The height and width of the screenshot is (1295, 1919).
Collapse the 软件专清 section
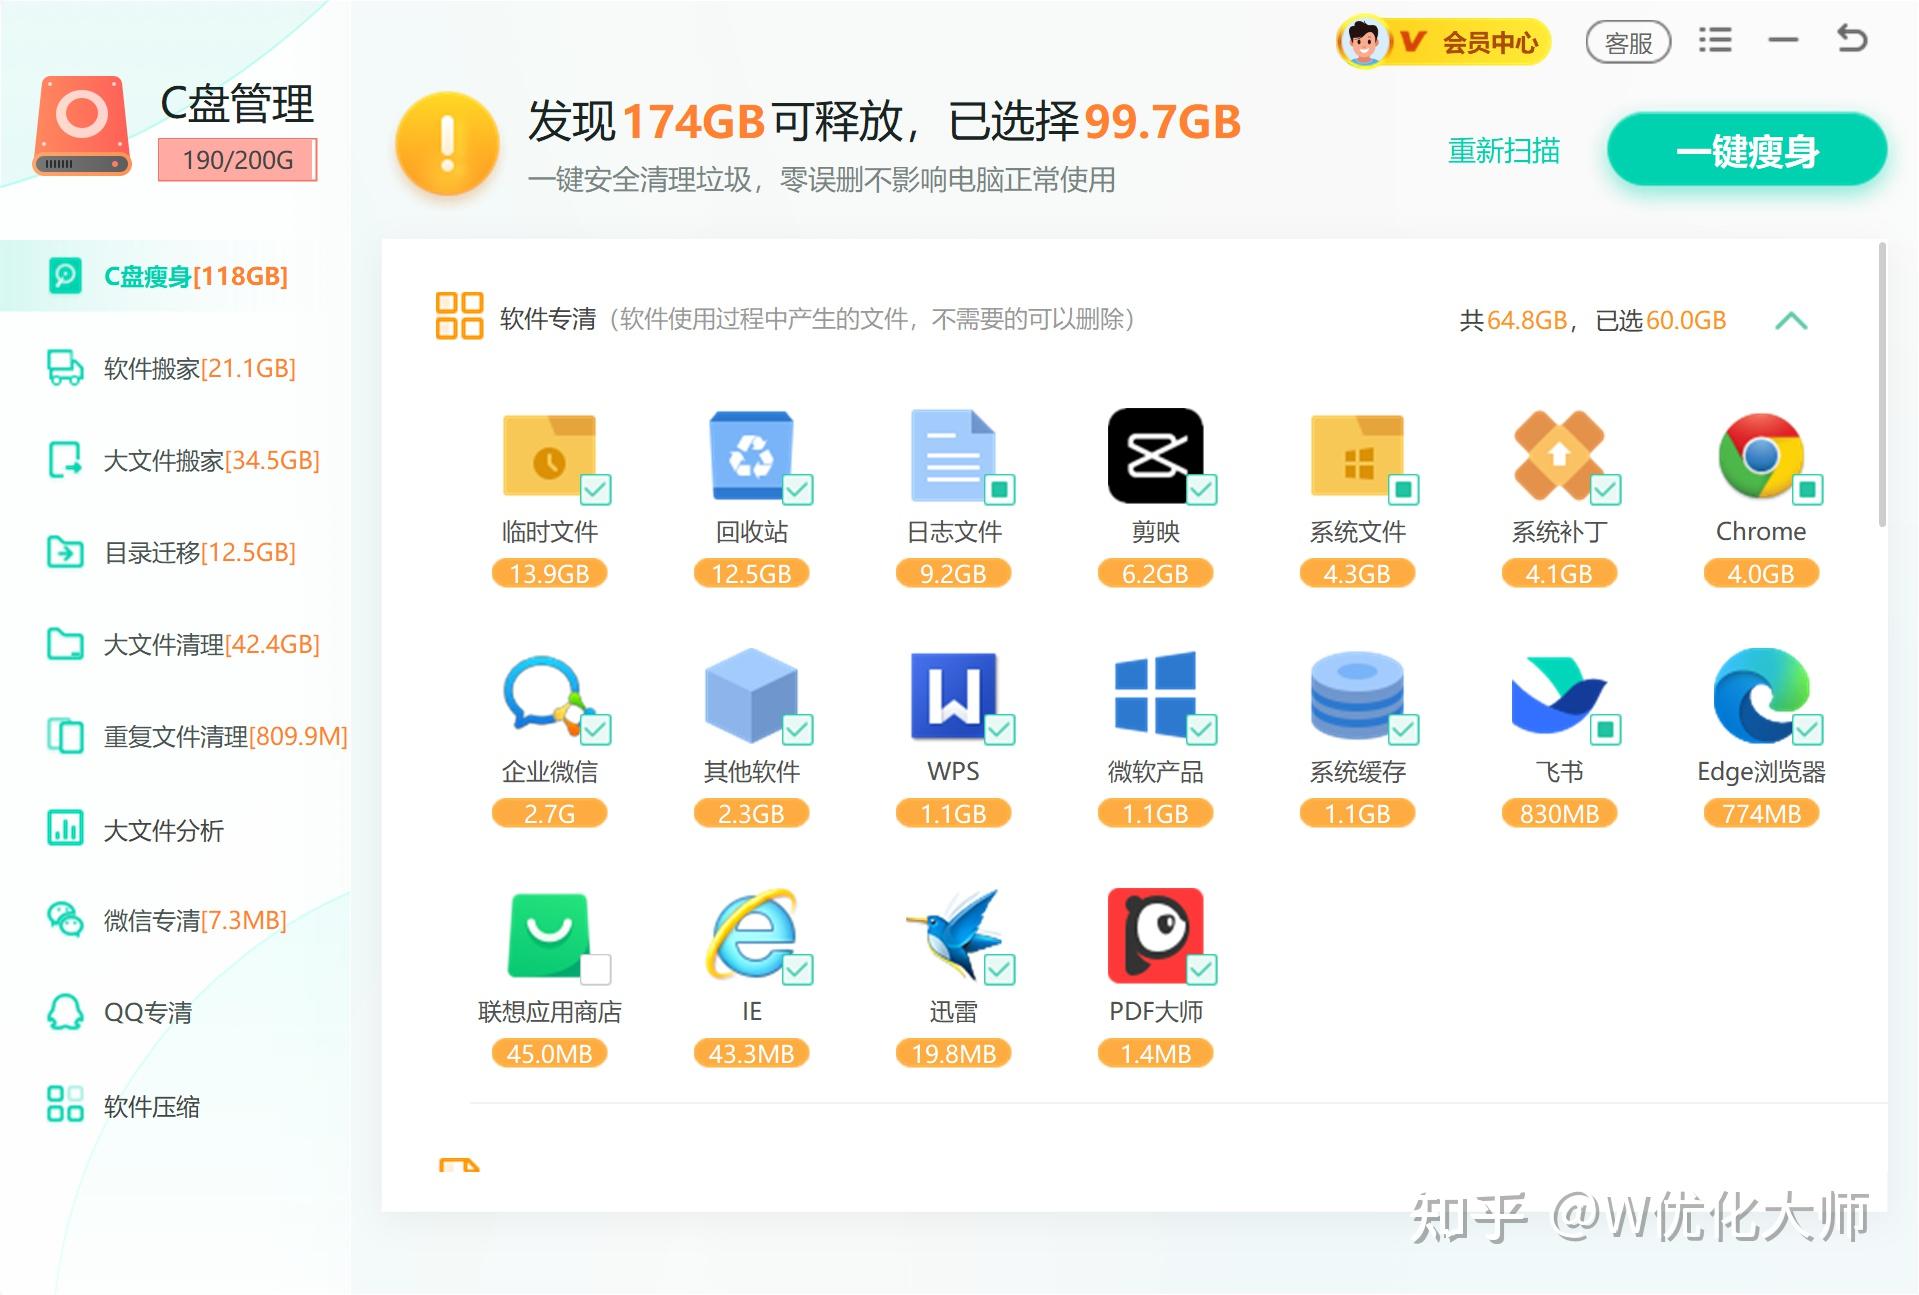click(x=1792, y=321)
